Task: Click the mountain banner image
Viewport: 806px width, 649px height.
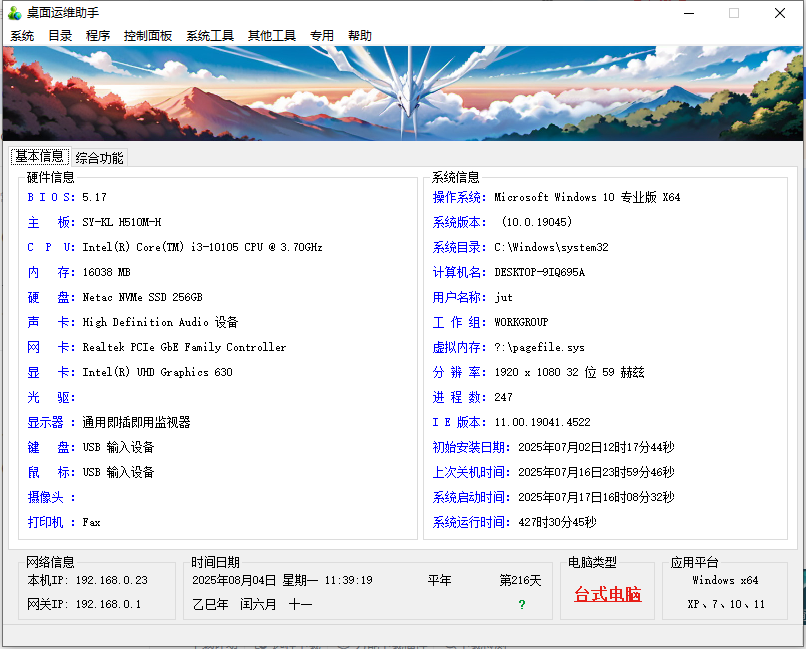Action: pyautogui.click(x=403, y=93)
